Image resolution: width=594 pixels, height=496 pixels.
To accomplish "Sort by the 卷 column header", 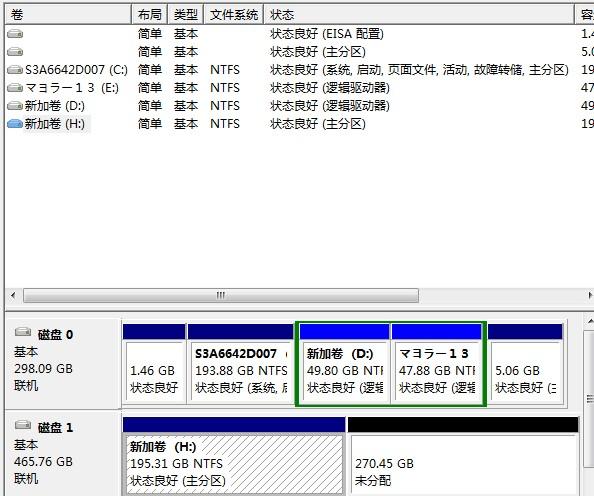I will tap(68, 15).
